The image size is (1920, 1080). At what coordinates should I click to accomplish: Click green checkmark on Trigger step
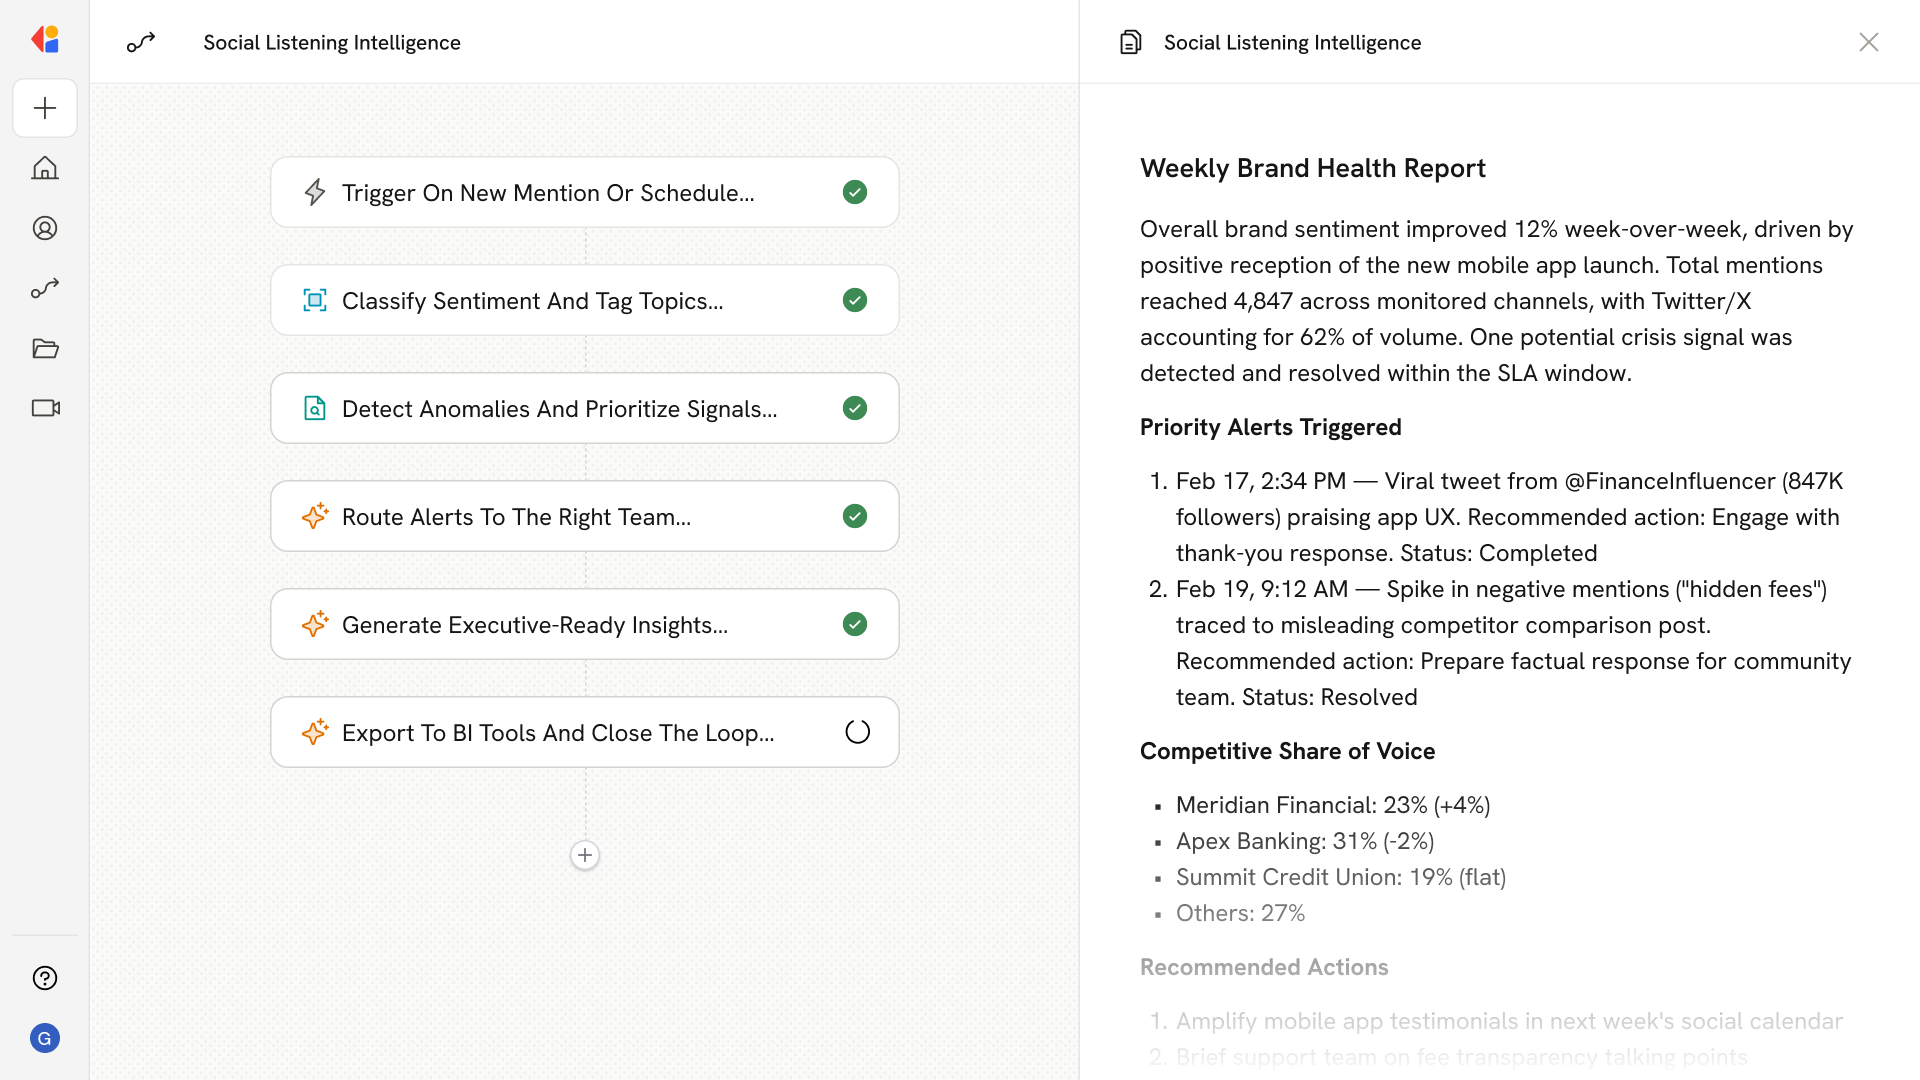[855, 192]
